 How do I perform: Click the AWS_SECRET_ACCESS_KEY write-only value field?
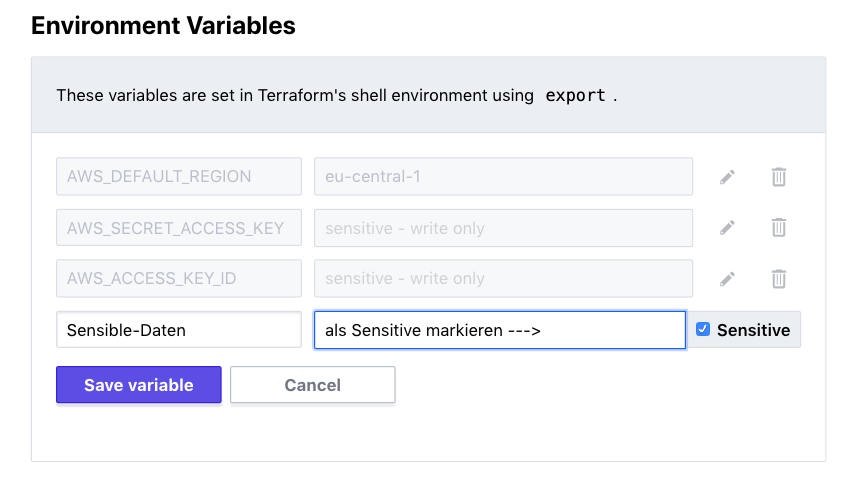coord(503,228)
